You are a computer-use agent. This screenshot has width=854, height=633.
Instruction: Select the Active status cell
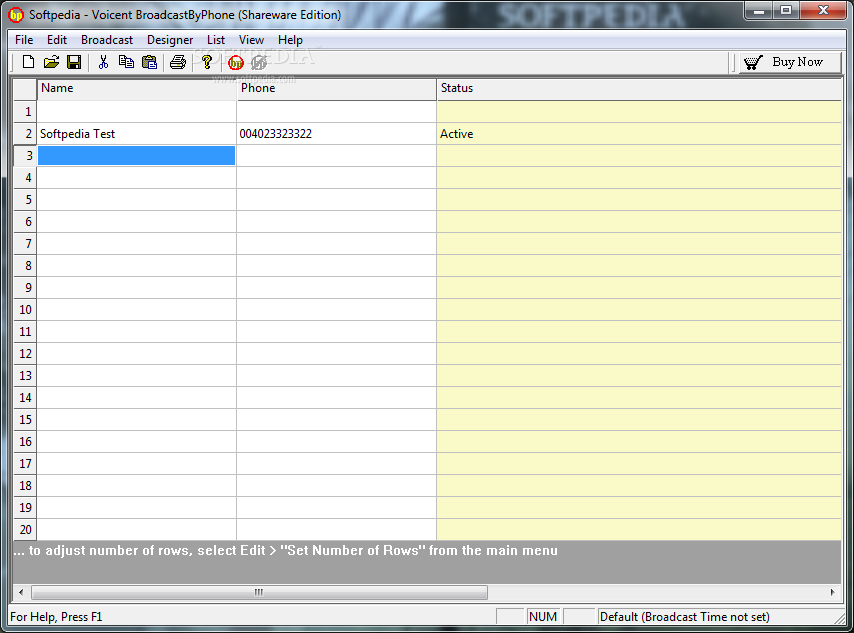[639, 134]
